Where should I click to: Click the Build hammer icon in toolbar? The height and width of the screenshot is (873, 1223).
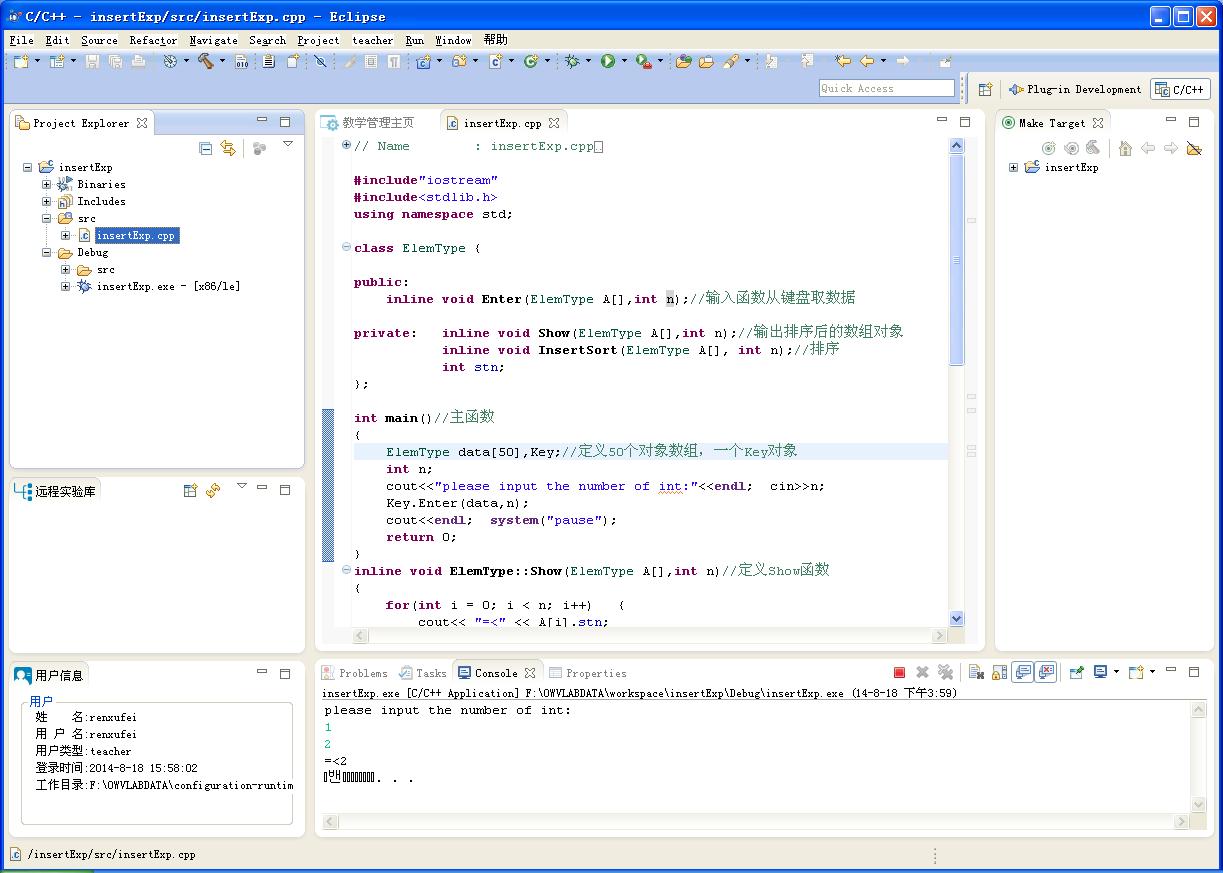pos(205,62)
